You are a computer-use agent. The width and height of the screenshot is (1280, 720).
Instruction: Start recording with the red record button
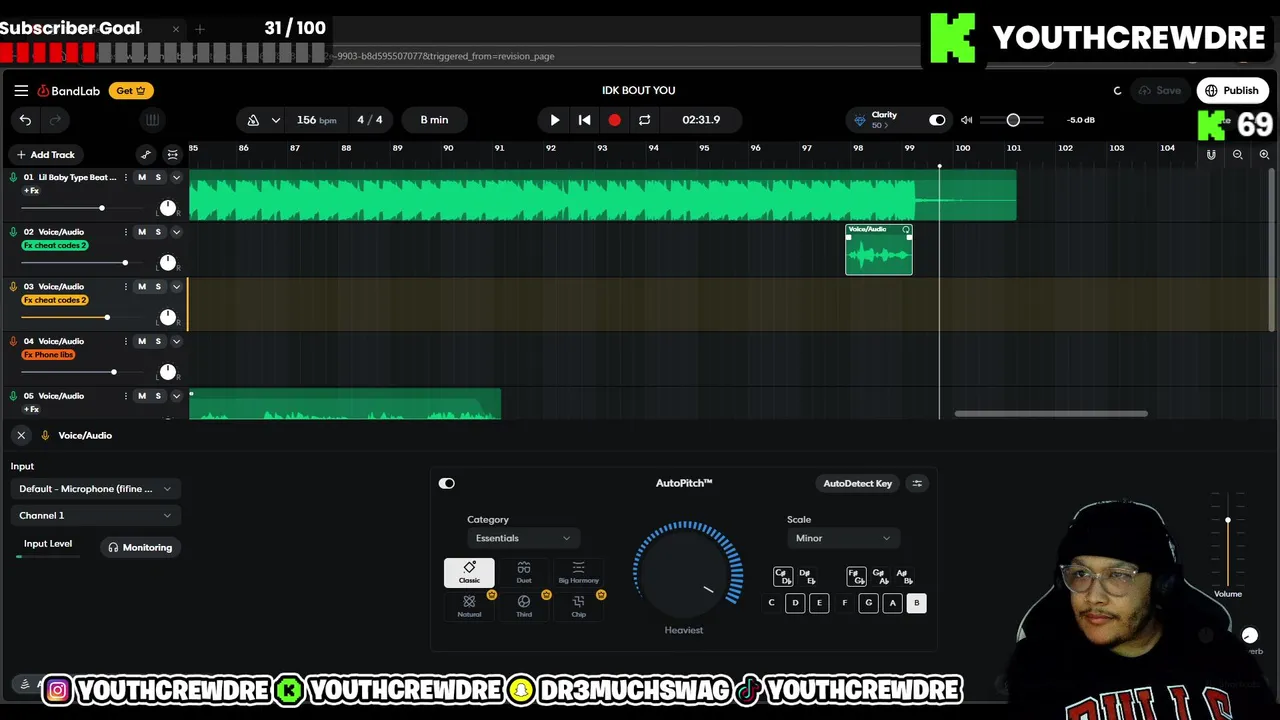coord(614,120)
